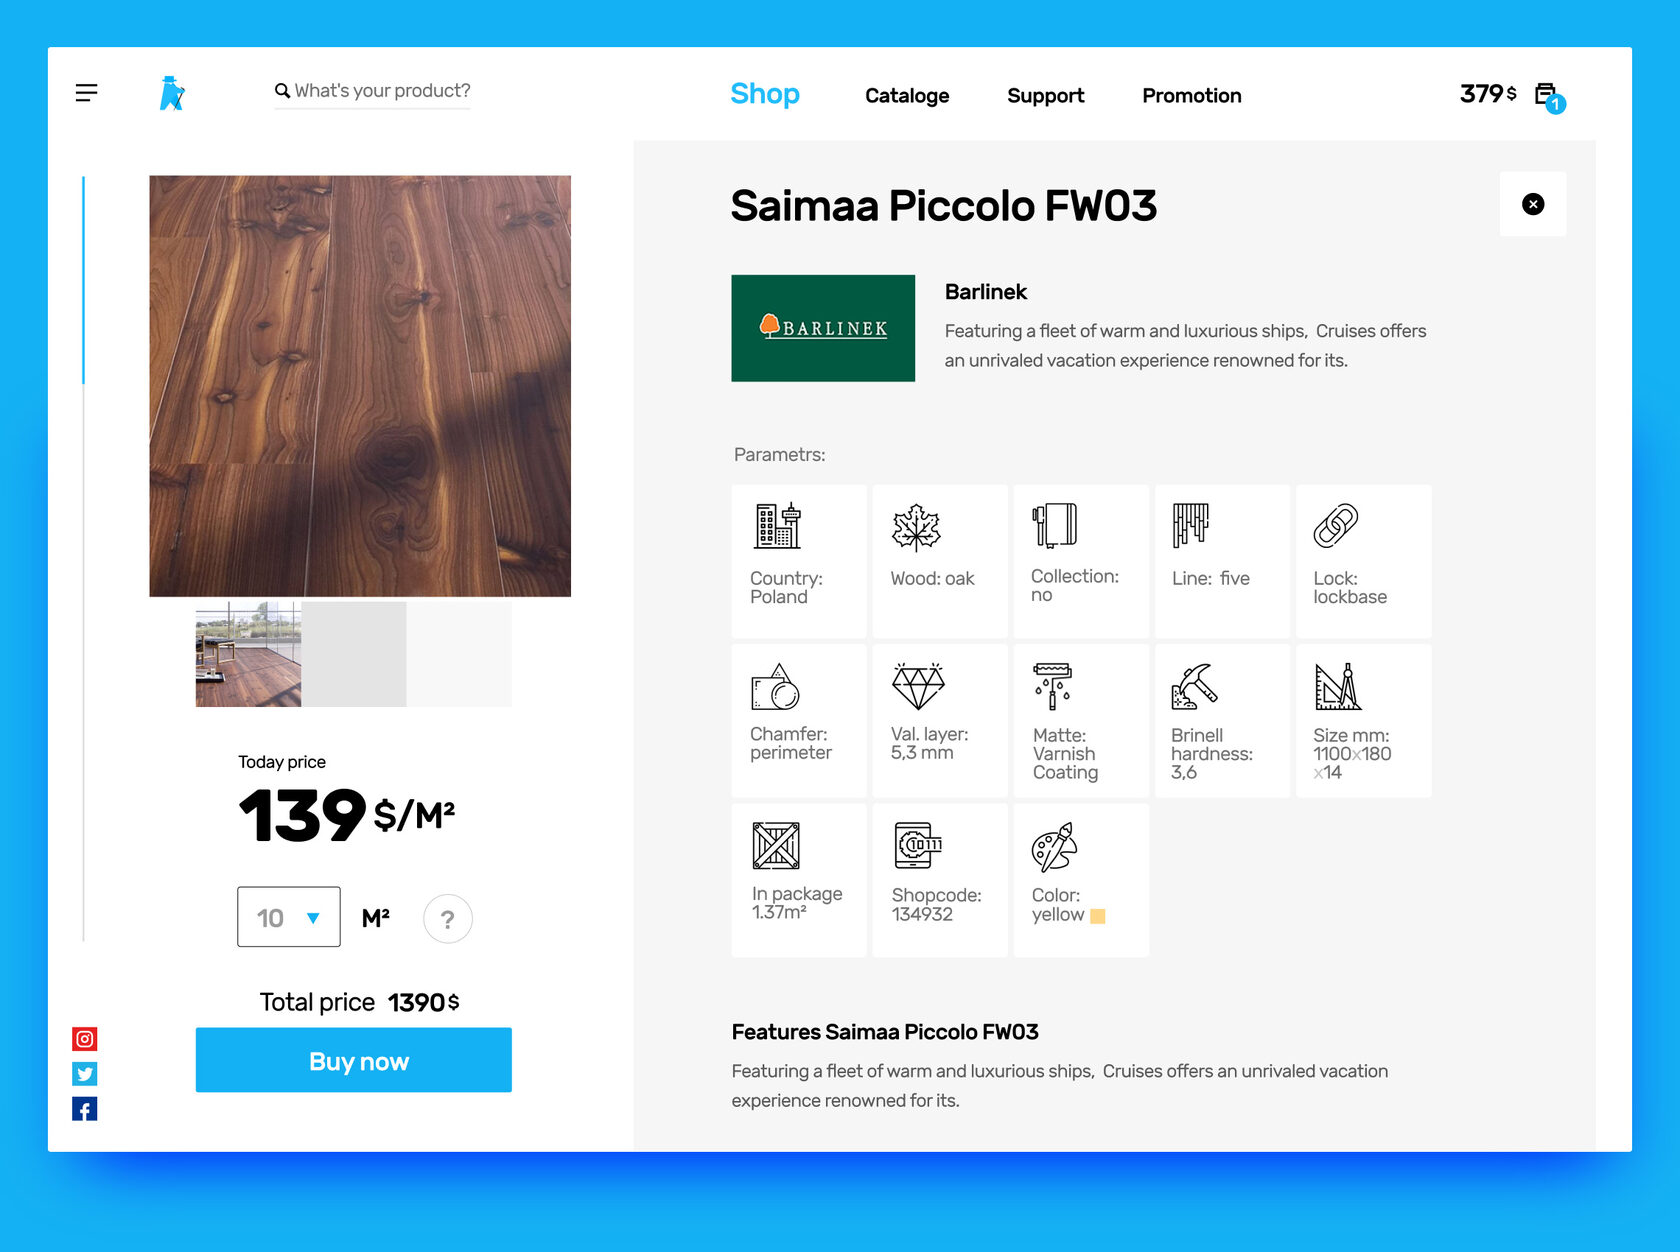Go to the Shop tab
This screenshot has height=1252, width=1680.
point(765,94)
